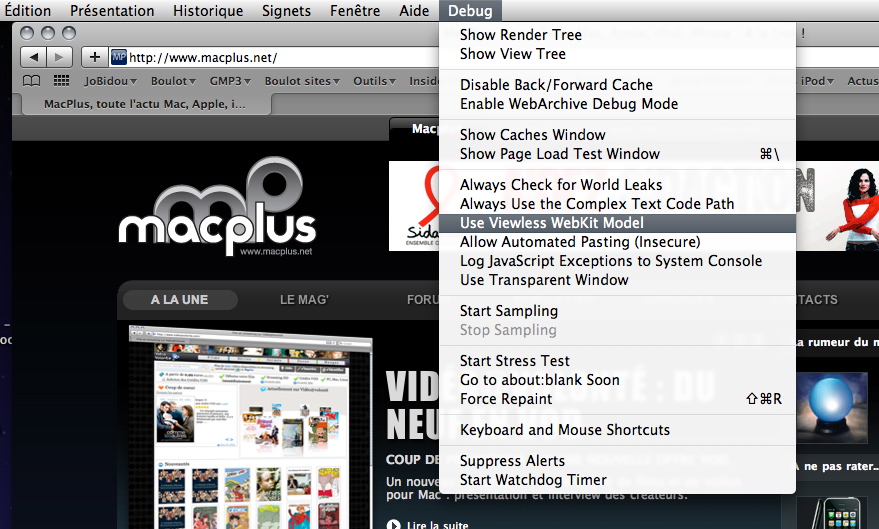The image size is (879, 529).
Task: Open the Signets menu
Action: click(x=286, y=11)
